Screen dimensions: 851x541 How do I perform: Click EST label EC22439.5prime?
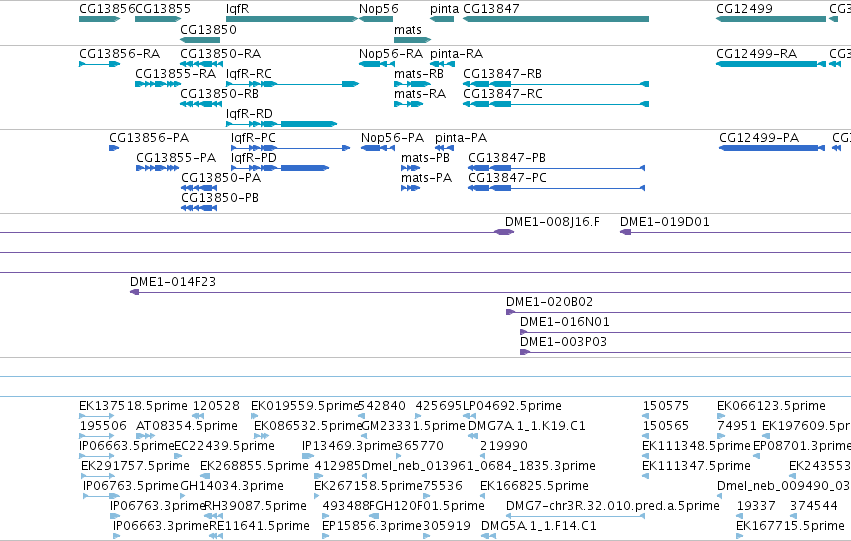click(225, 447)
